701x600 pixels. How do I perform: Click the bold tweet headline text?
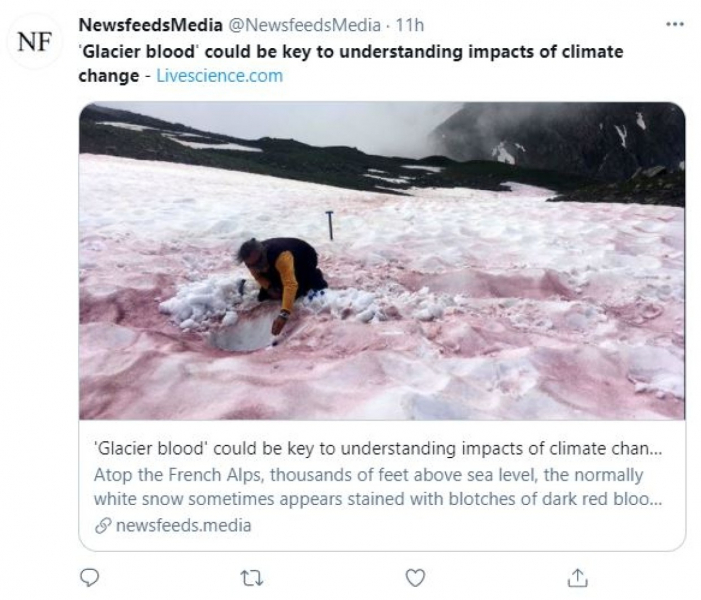(350, 51)
